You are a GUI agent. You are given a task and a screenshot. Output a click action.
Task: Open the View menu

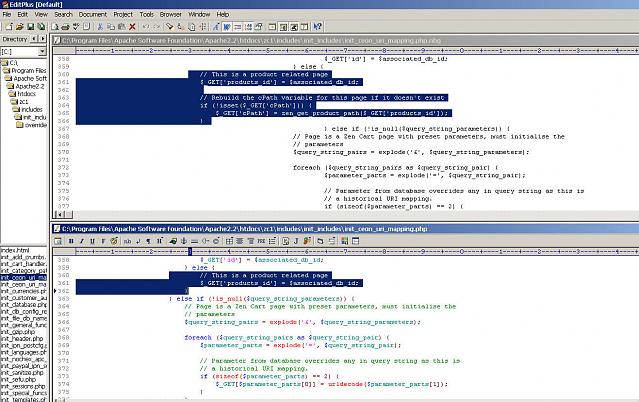click(41, 14)
